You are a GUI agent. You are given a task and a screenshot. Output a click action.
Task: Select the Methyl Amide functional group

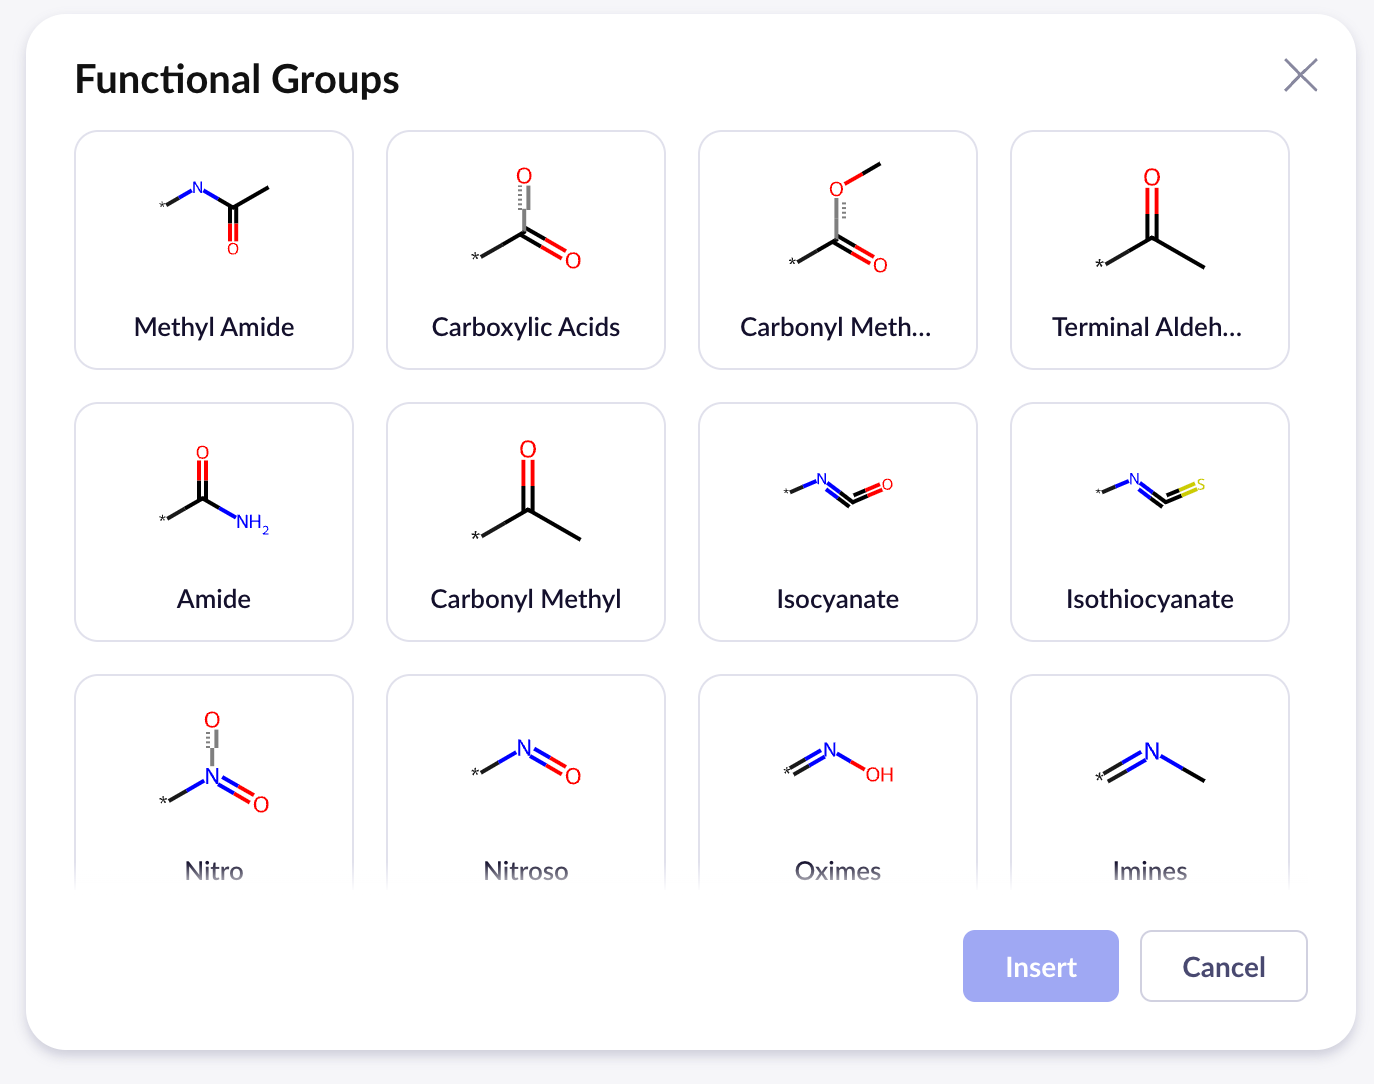point(214,250)
